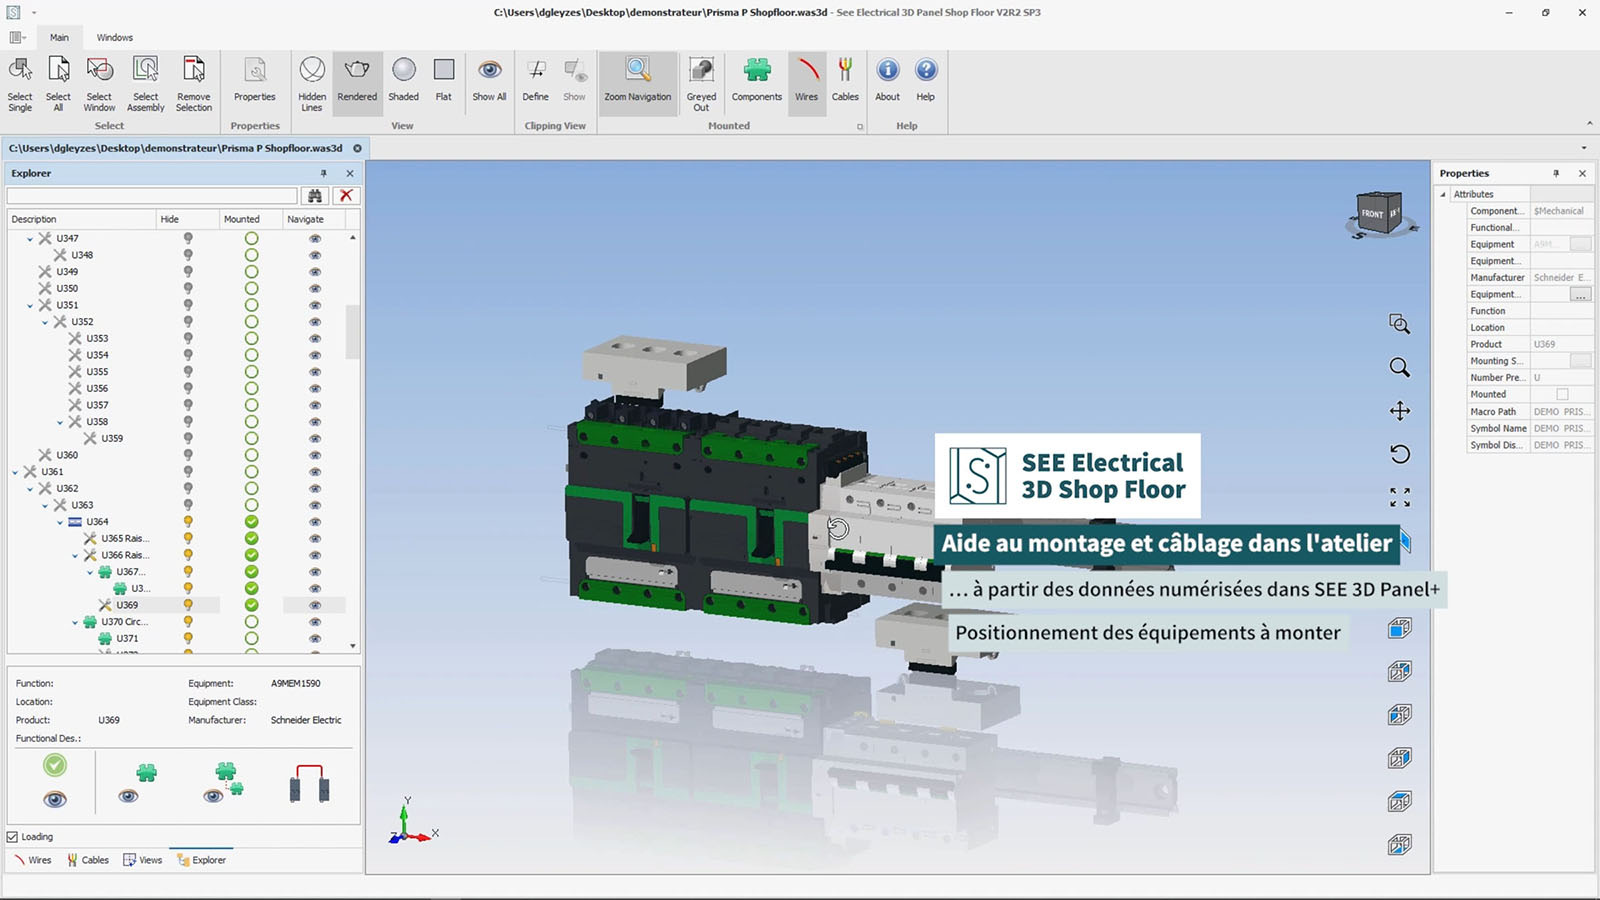Screen dimensions: 1600x900
Task: Collapse the U364 tree node
Action: click(60, 522)
